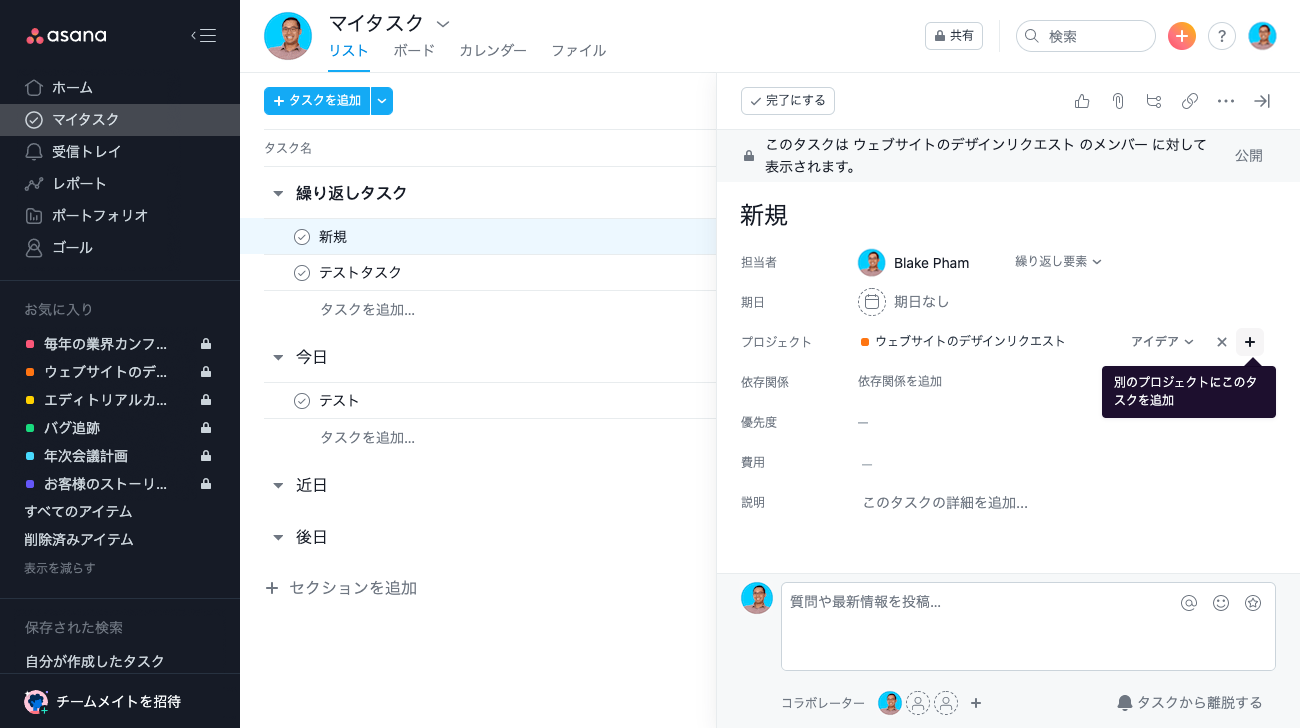Open the dropdown arrow beside タスクを追加
Viewport: 1300px width, 728px height.
point(382,101)
